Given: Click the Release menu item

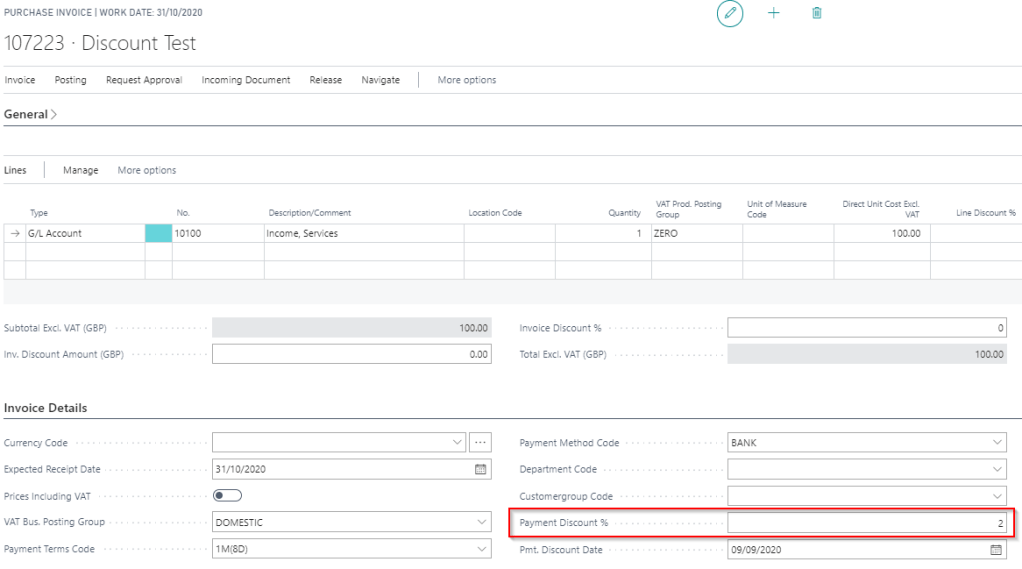Looking at the screenshot, I should (325, 80).
